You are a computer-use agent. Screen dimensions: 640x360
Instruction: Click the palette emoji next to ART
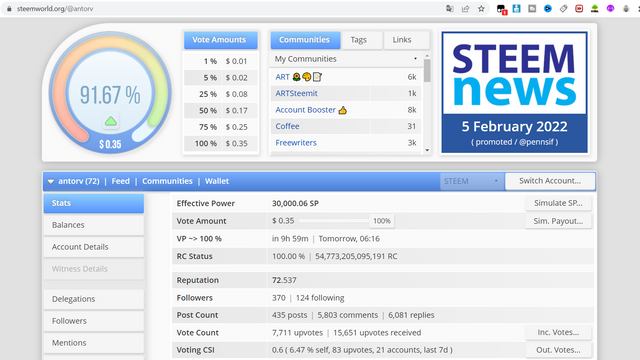(x=307, y=77)
